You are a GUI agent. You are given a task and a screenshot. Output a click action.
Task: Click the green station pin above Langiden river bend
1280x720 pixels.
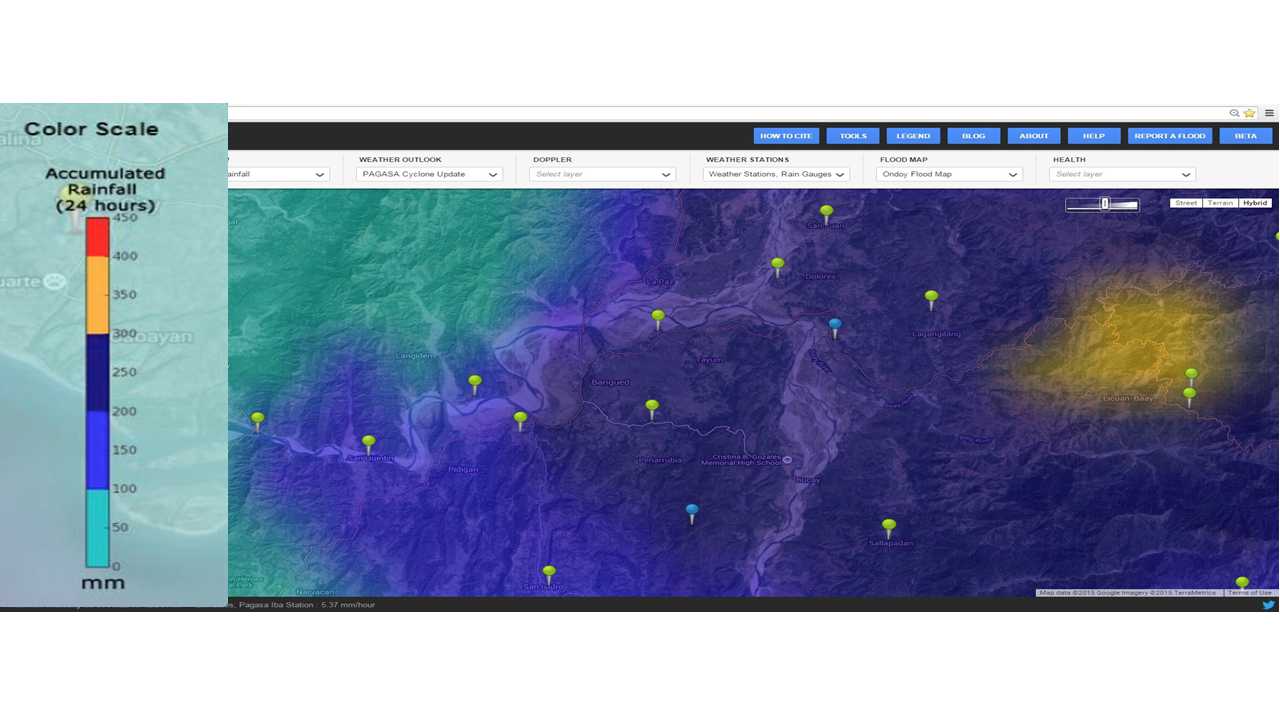point(475,382)
